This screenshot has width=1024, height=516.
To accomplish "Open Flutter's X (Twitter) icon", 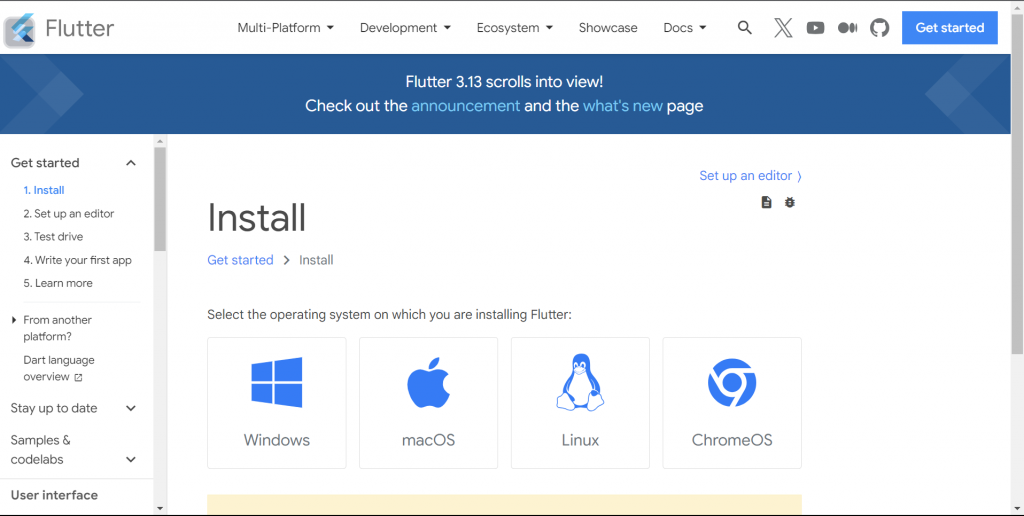I will point(783,27).
